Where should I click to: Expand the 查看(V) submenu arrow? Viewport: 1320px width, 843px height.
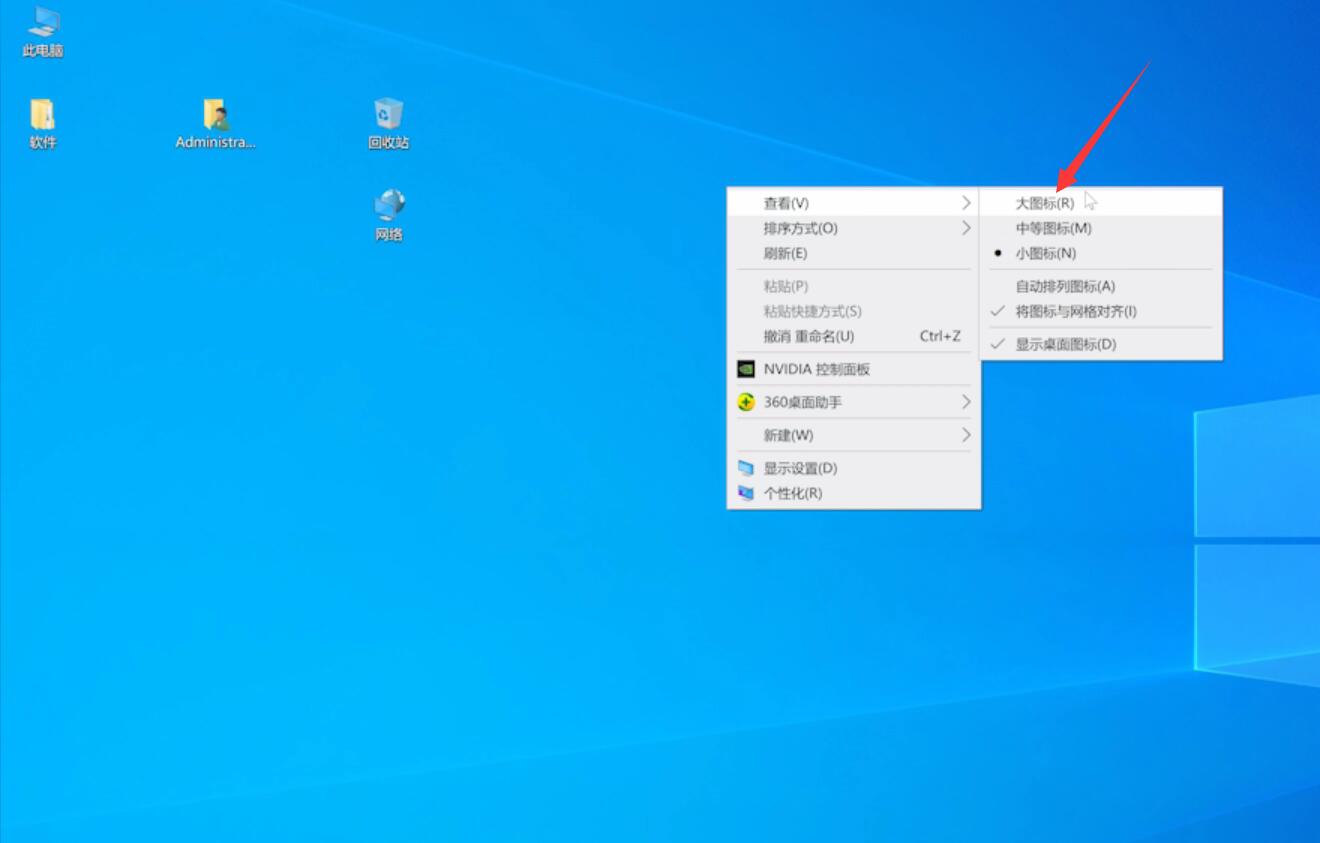(x=966, y=203)
